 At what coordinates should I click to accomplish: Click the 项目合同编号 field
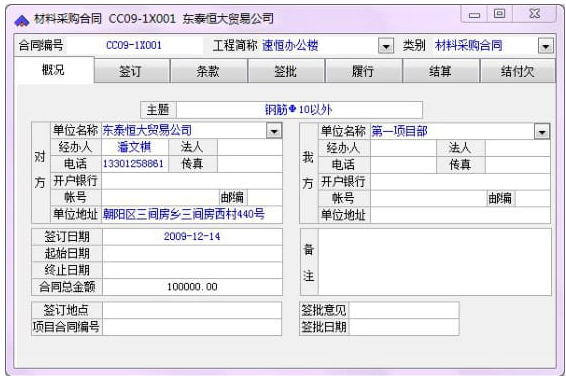point(192,327)
